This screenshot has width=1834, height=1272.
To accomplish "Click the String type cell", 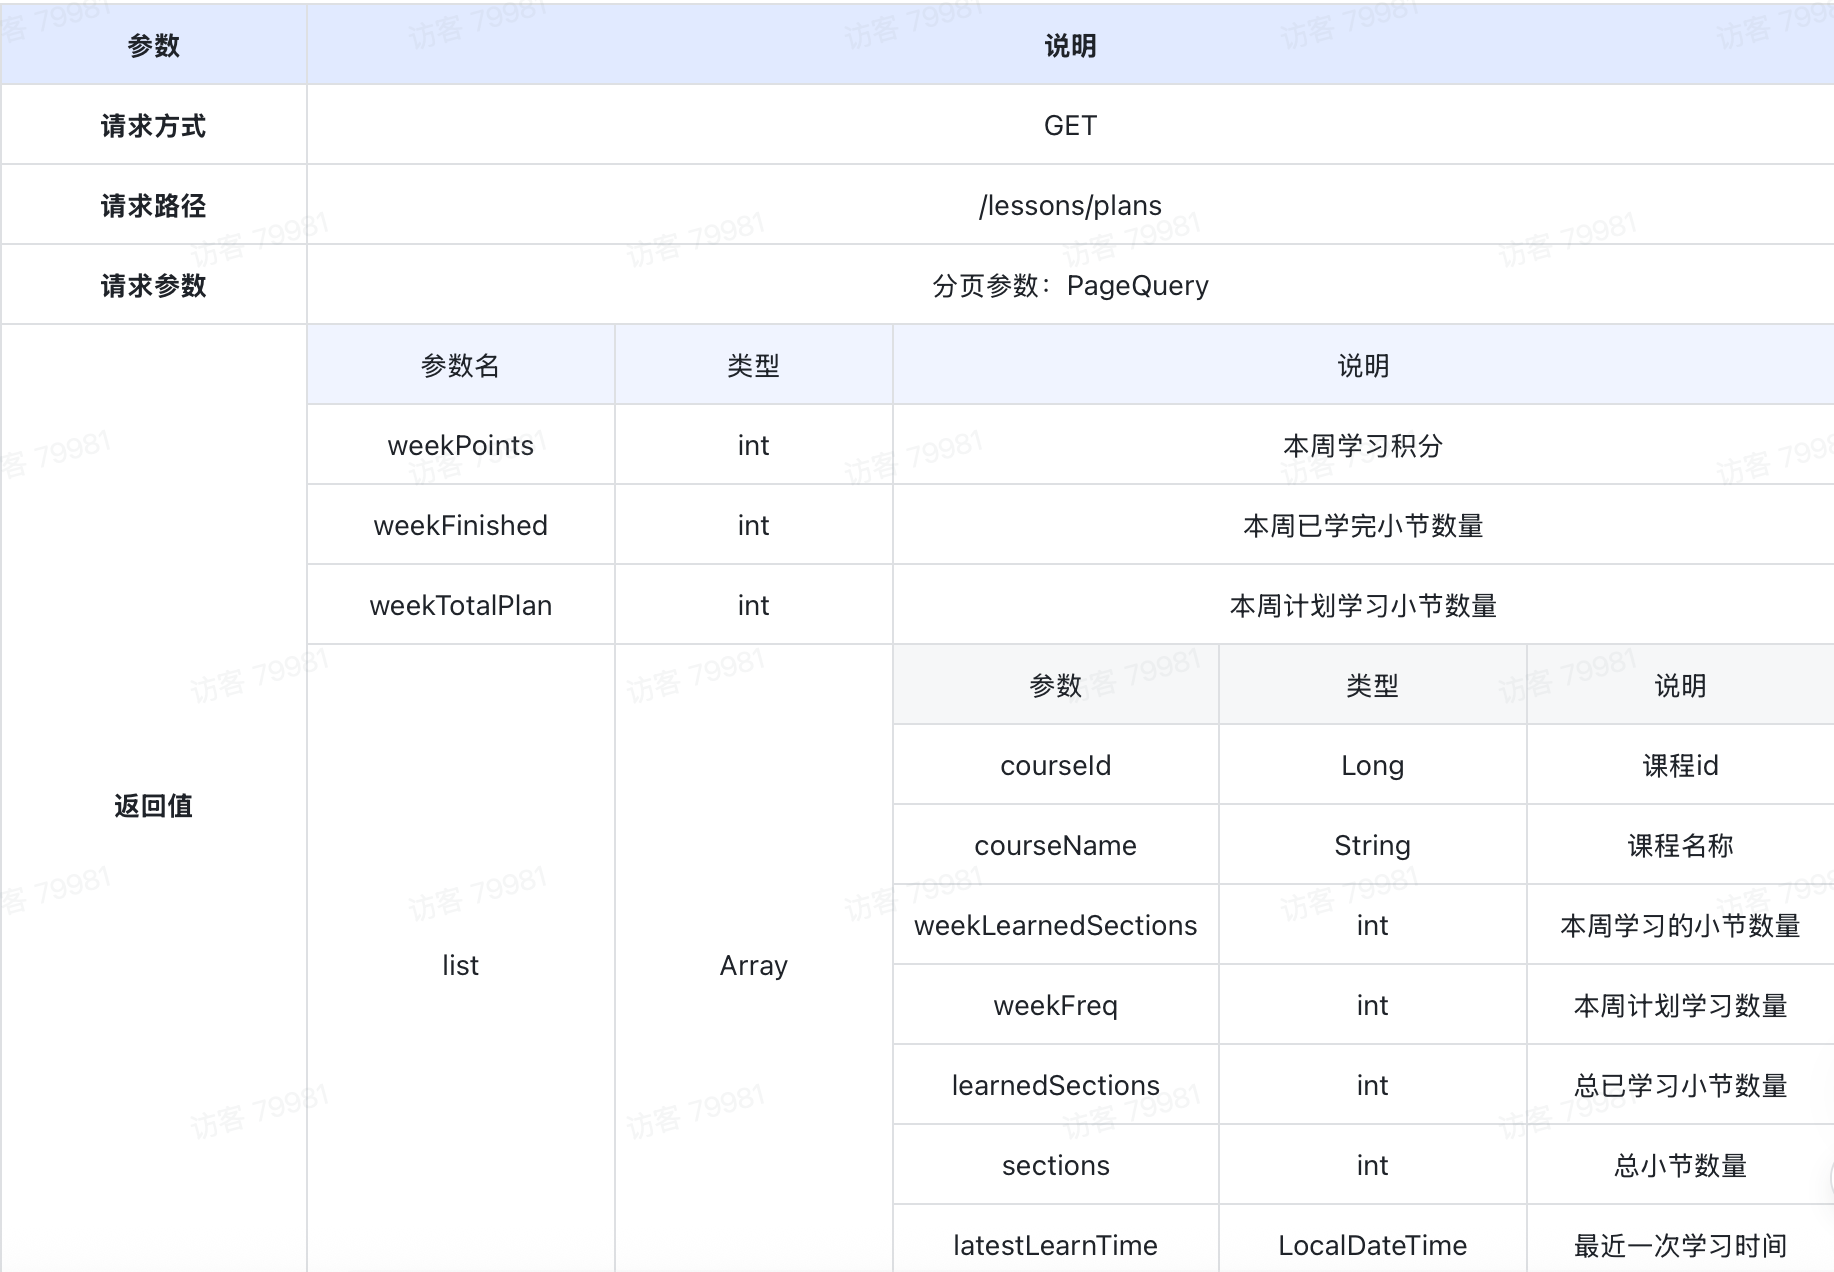I will tap(1372, 846).
